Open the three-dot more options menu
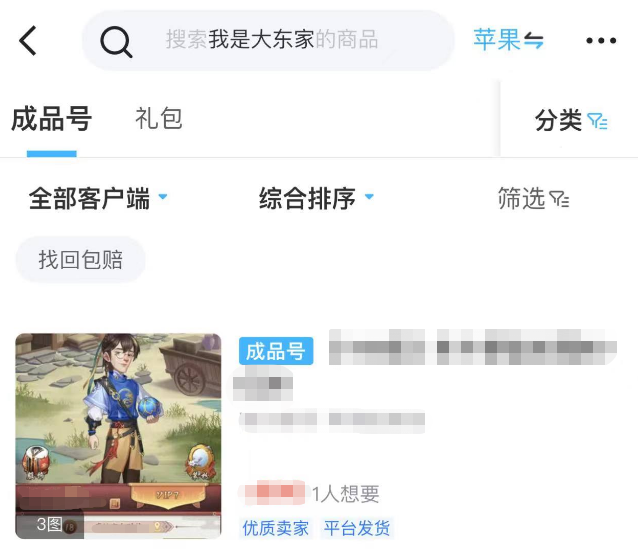Viewport: 638px width, 554px height. tap(601, 40)
